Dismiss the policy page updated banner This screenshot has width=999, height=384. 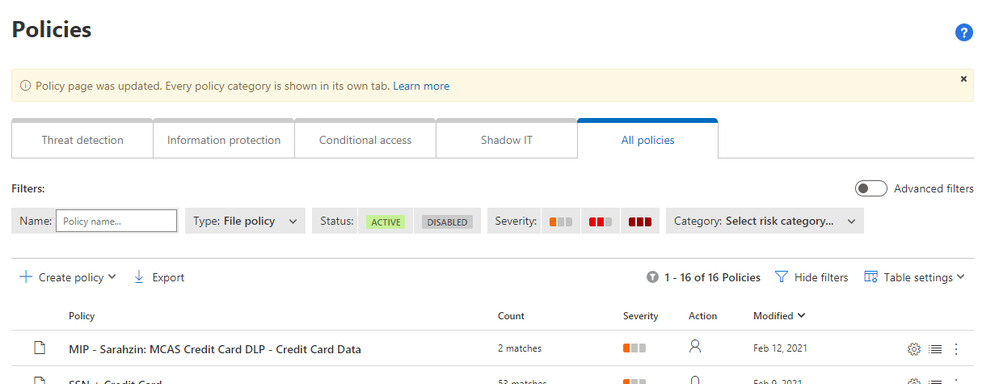963,79
